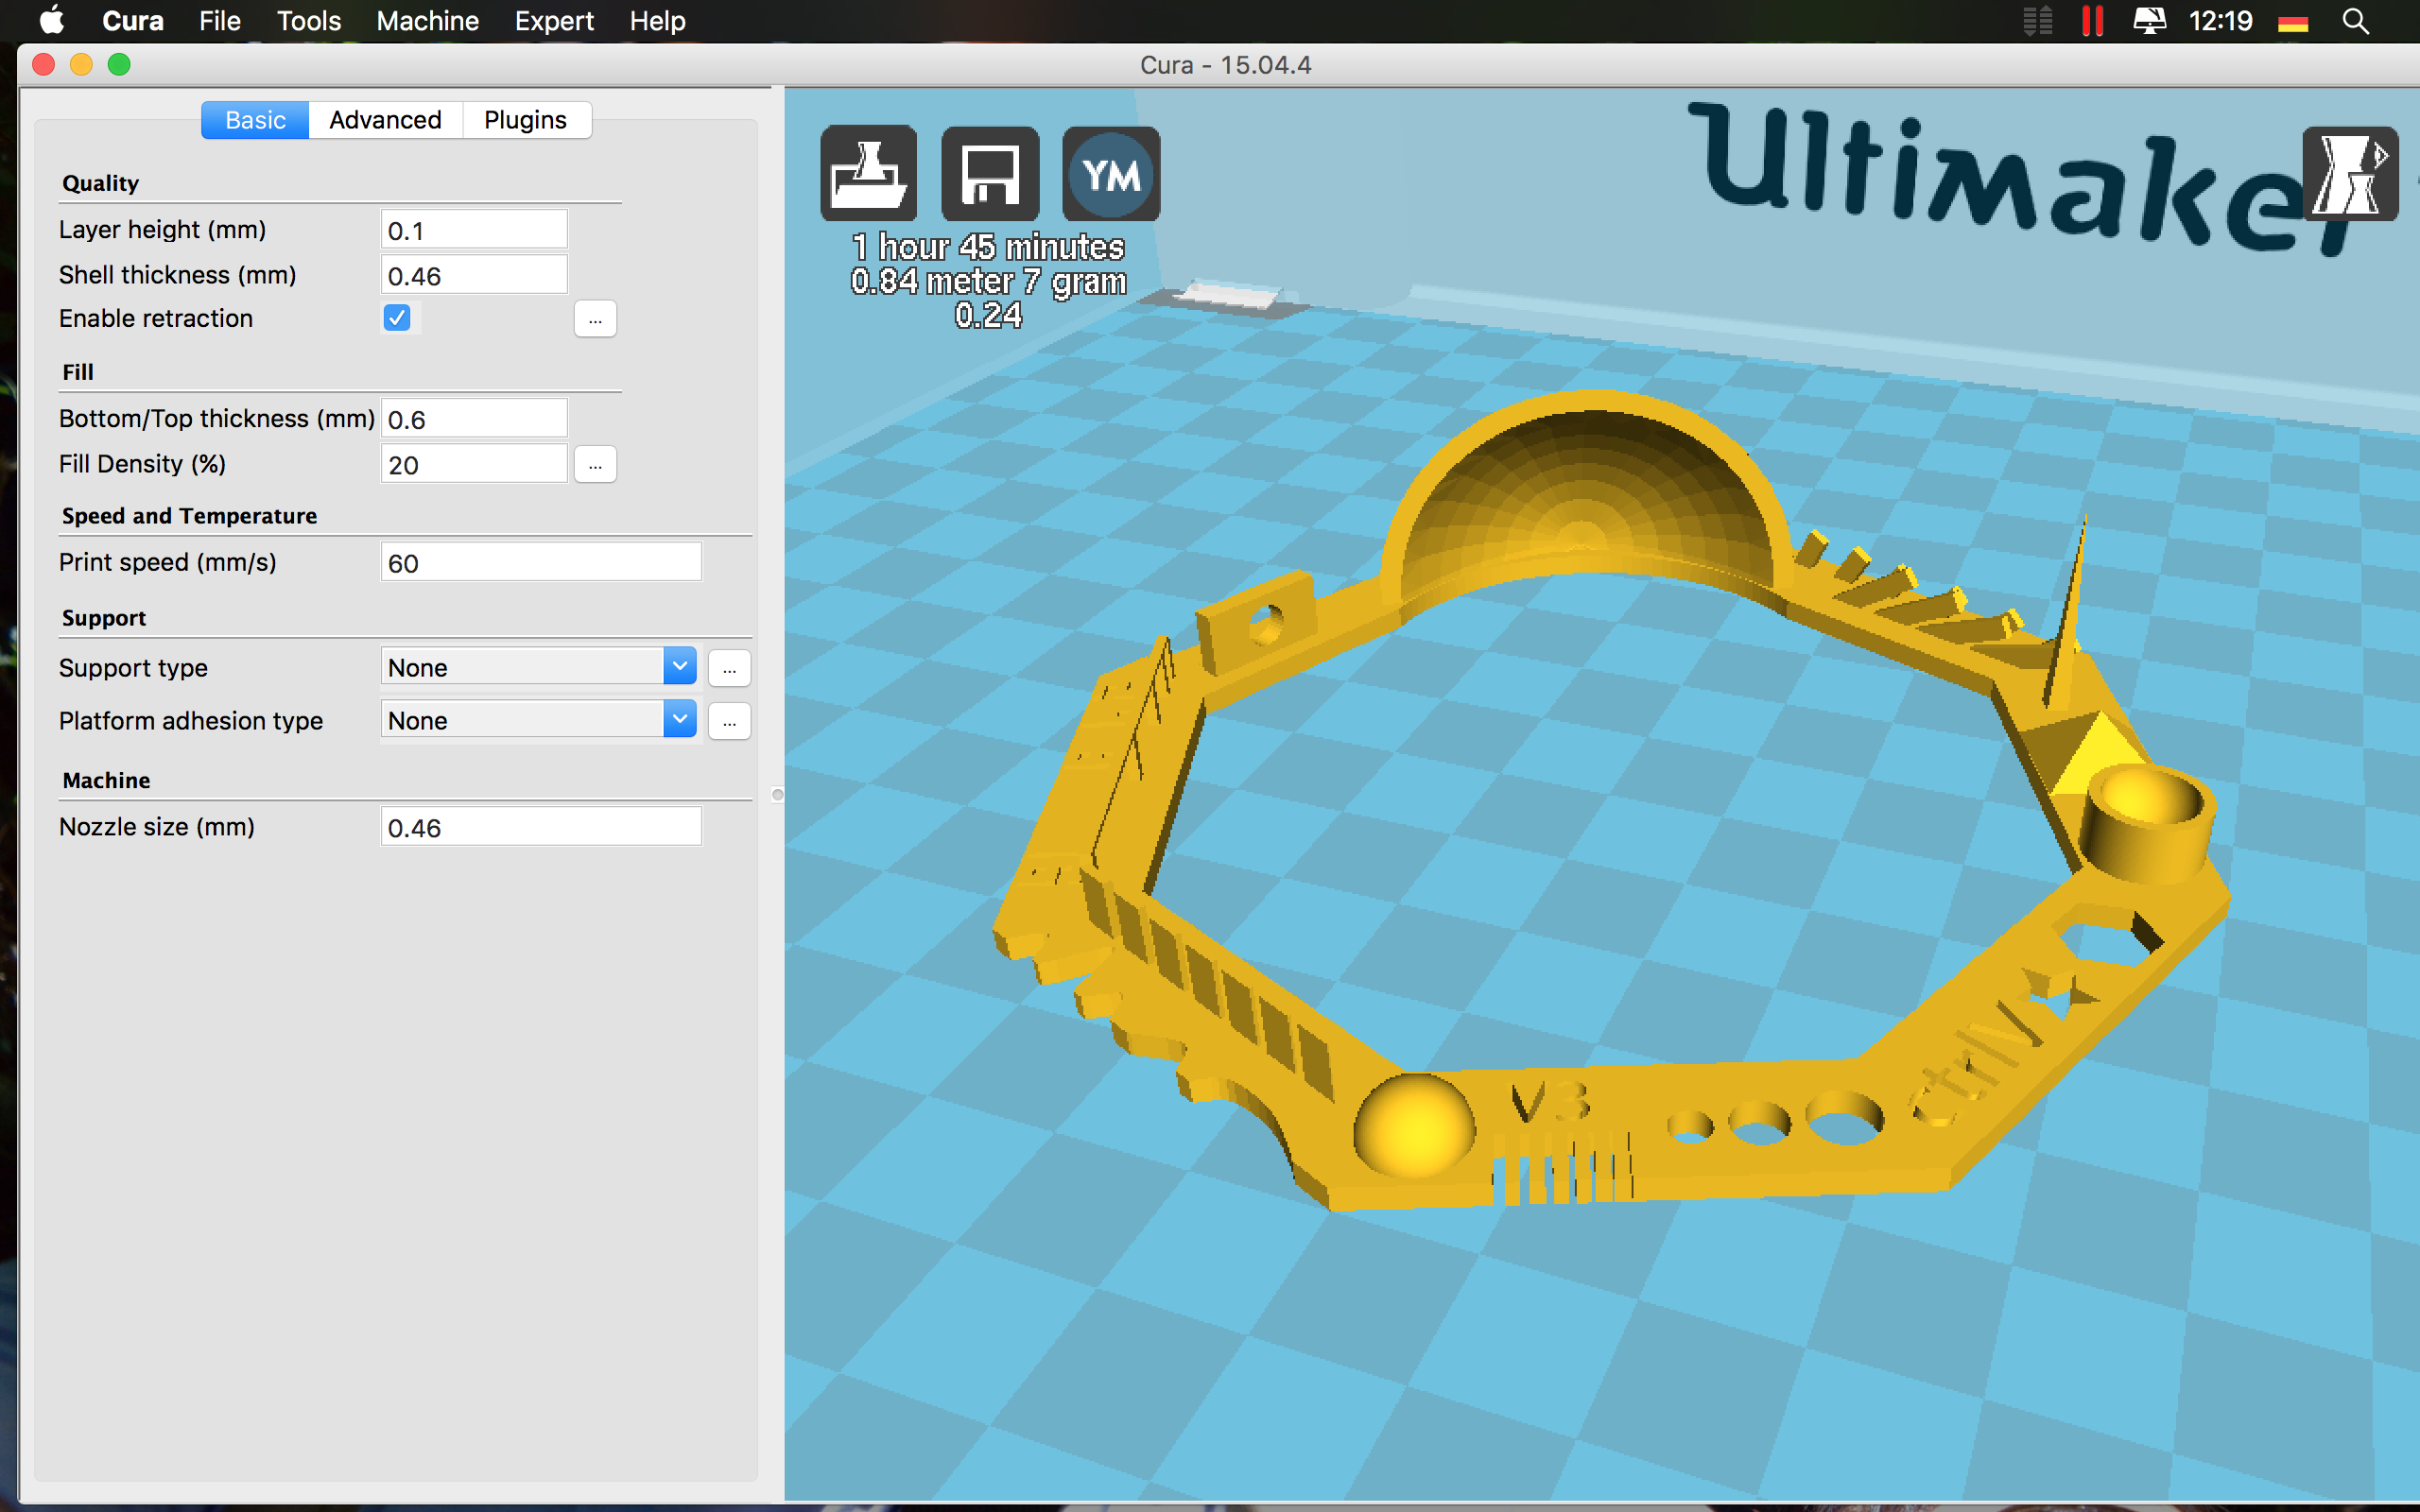Open the Platform adhesion type dropdown

538,719
